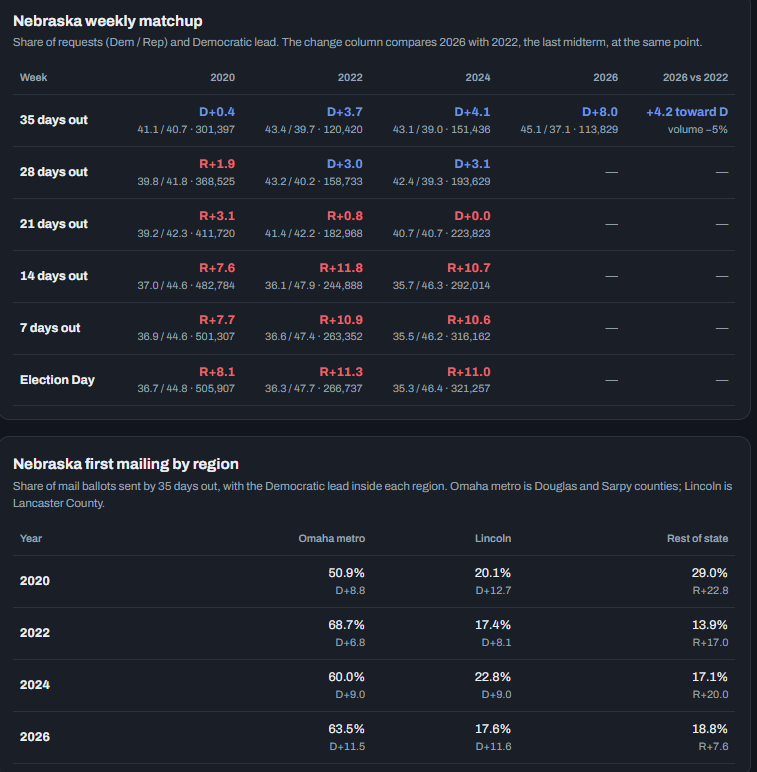The image size is (757, 772).
Task: Click the 'D+3.0' value
Action: point(345,164)
